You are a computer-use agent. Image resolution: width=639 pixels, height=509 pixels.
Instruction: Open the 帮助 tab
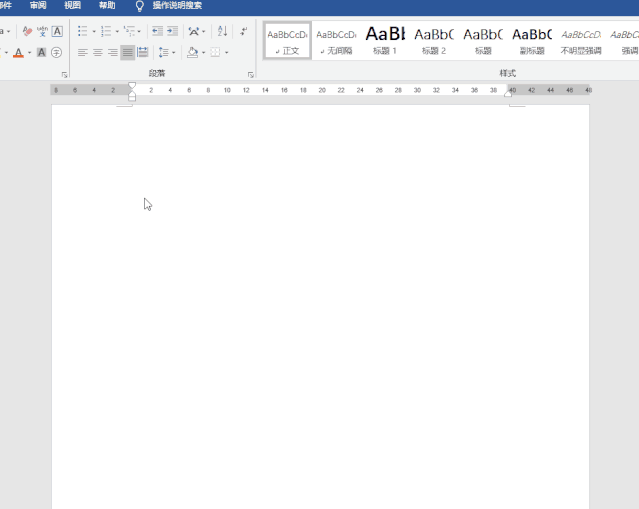point(107,6)
